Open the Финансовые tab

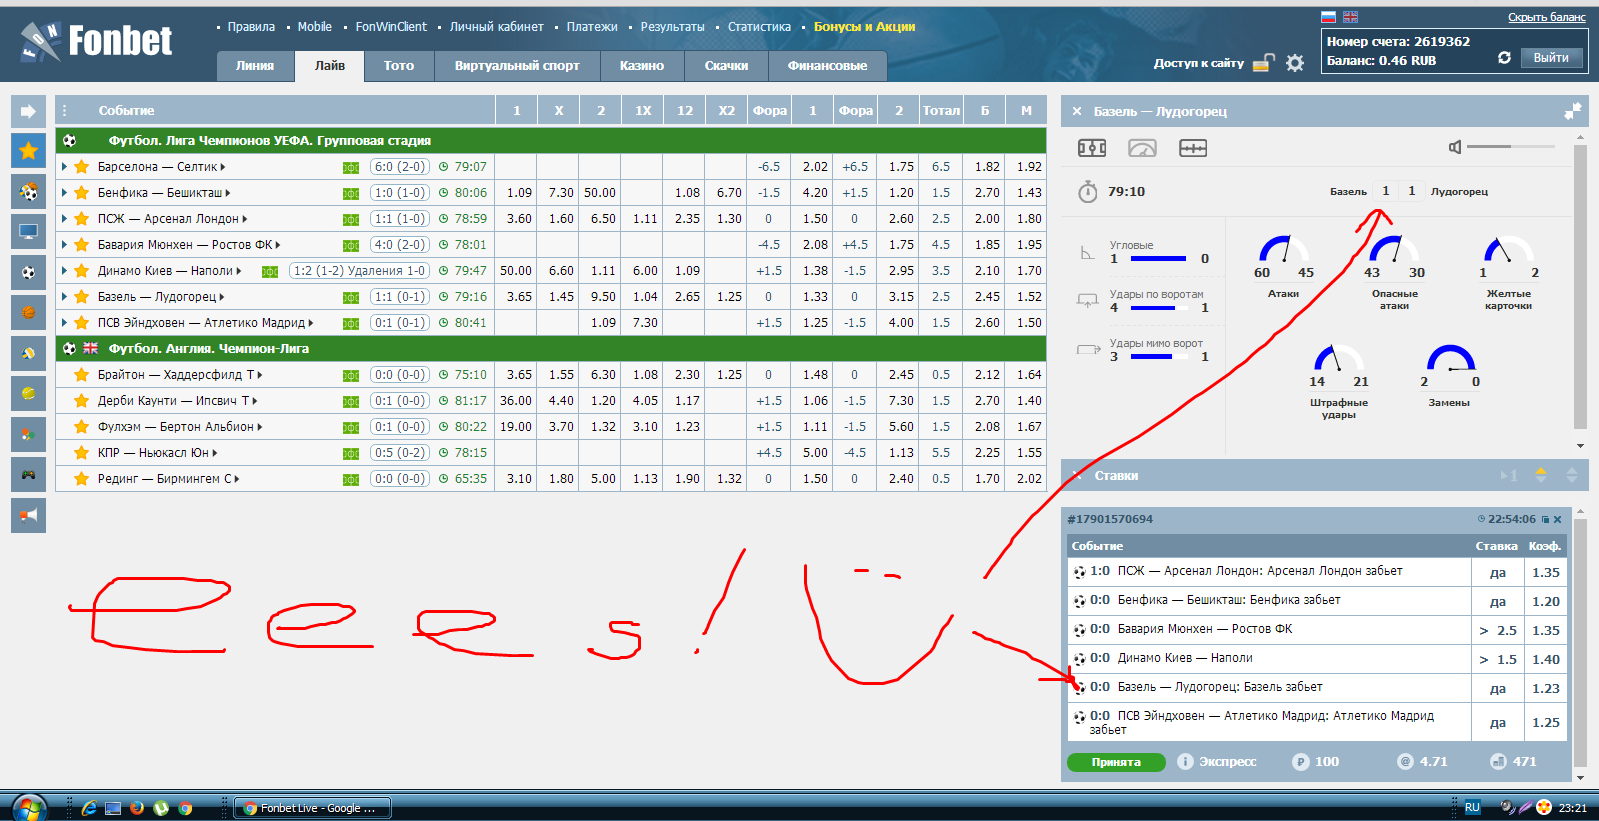click(828, 66)
